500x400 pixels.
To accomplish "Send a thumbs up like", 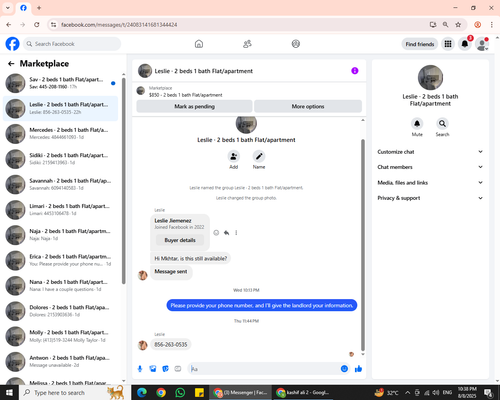I will [358, 369].
